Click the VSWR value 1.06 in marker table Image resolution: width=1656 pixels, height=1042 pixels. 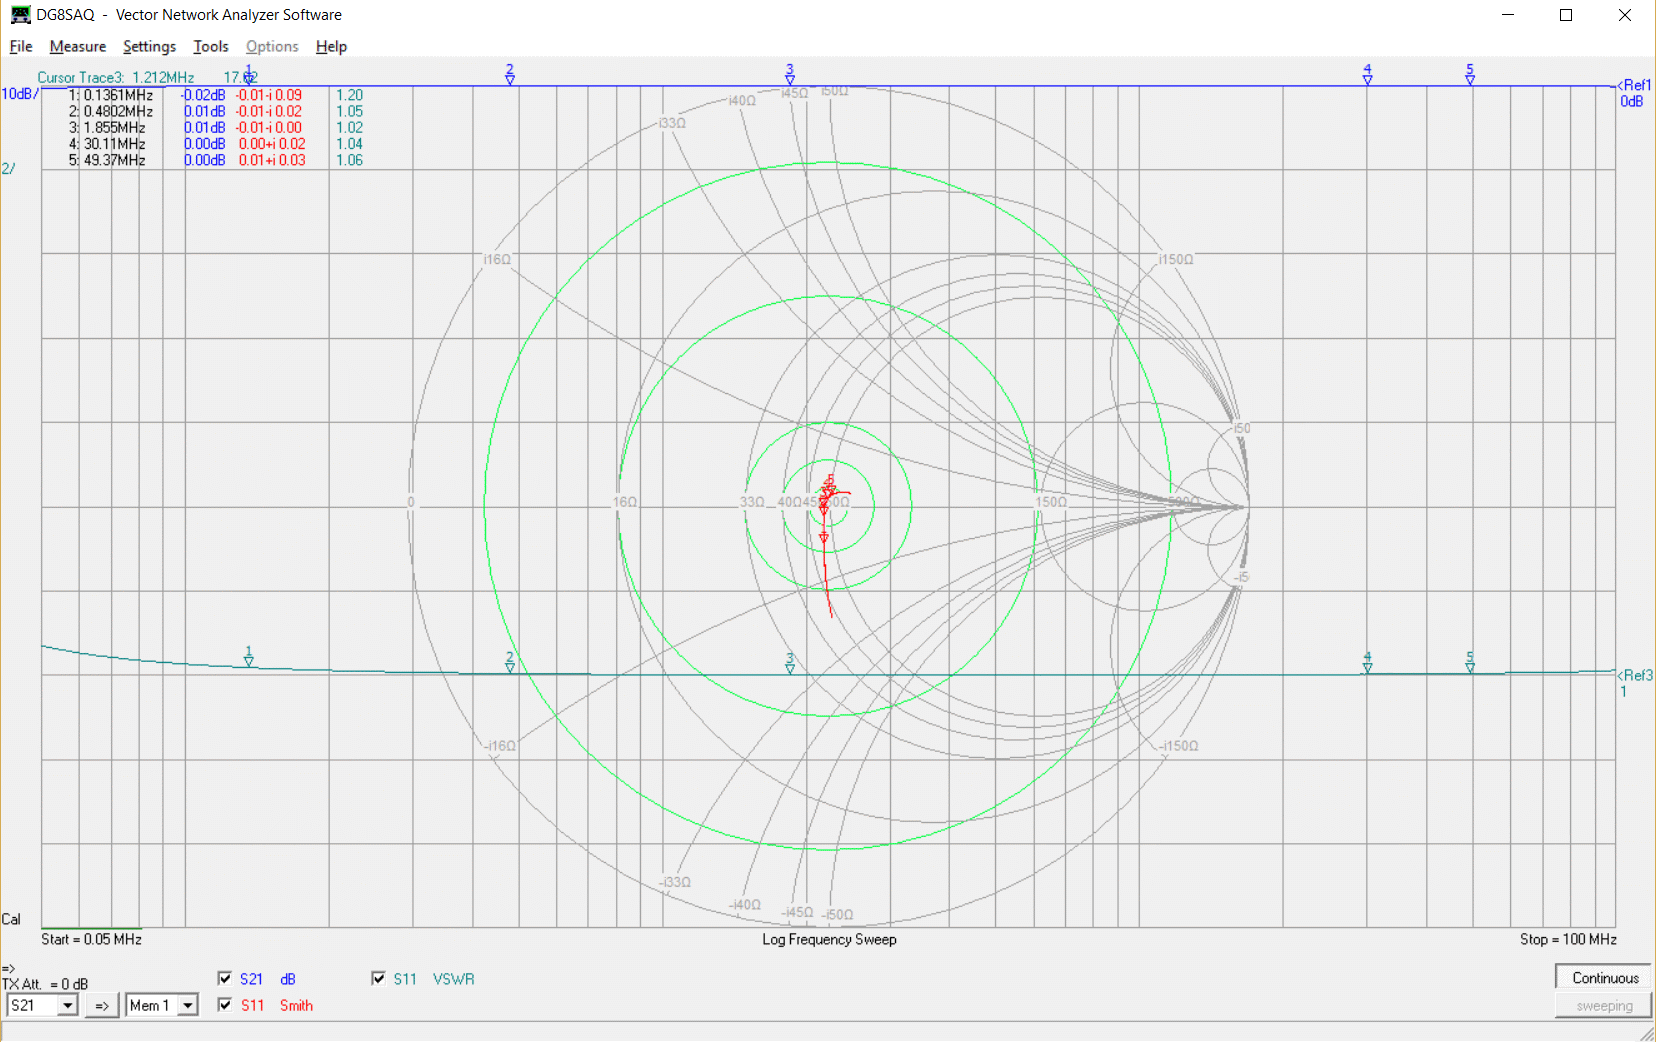click(349, 160)
